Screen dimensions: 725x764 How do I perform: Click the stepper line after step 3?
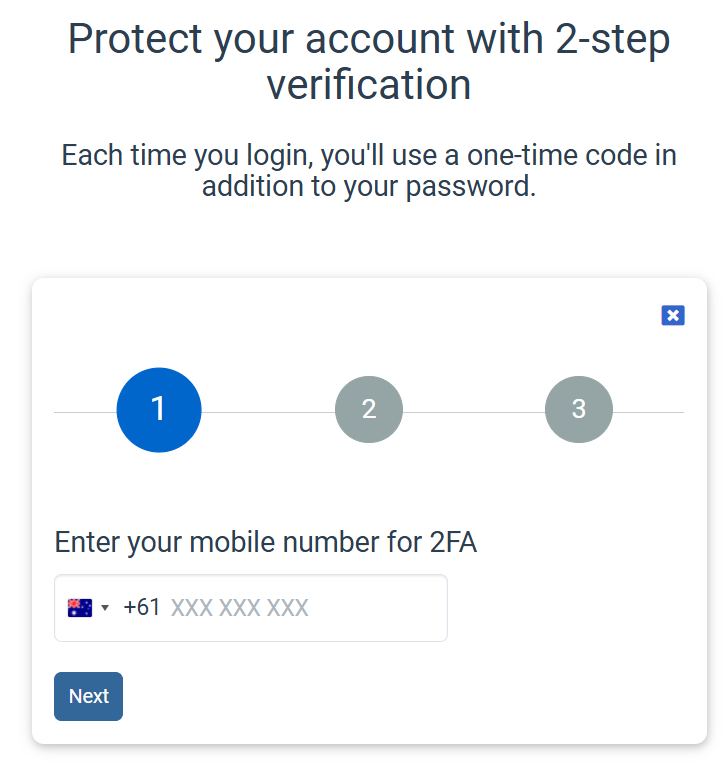click(x=649, y=412)
